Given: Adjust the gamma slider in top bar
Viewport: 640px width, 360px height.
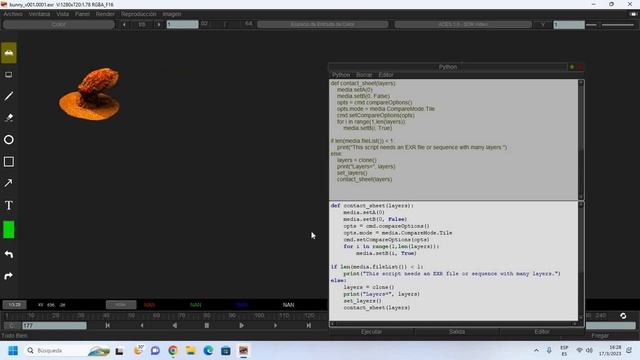Looking at the screenshot, I should click(611, 25).
